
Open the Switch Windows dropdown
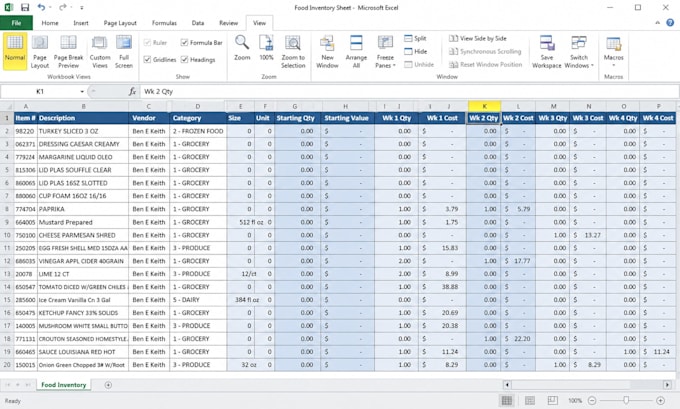pyautogui.click(x=579, y=52)
